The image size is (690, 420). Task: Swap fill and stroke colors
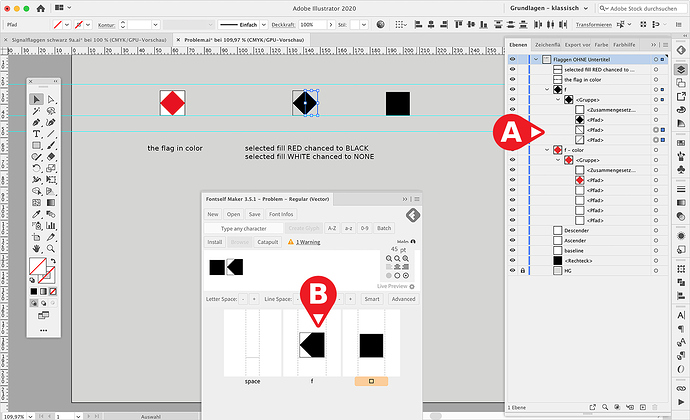tap(53, 261)
